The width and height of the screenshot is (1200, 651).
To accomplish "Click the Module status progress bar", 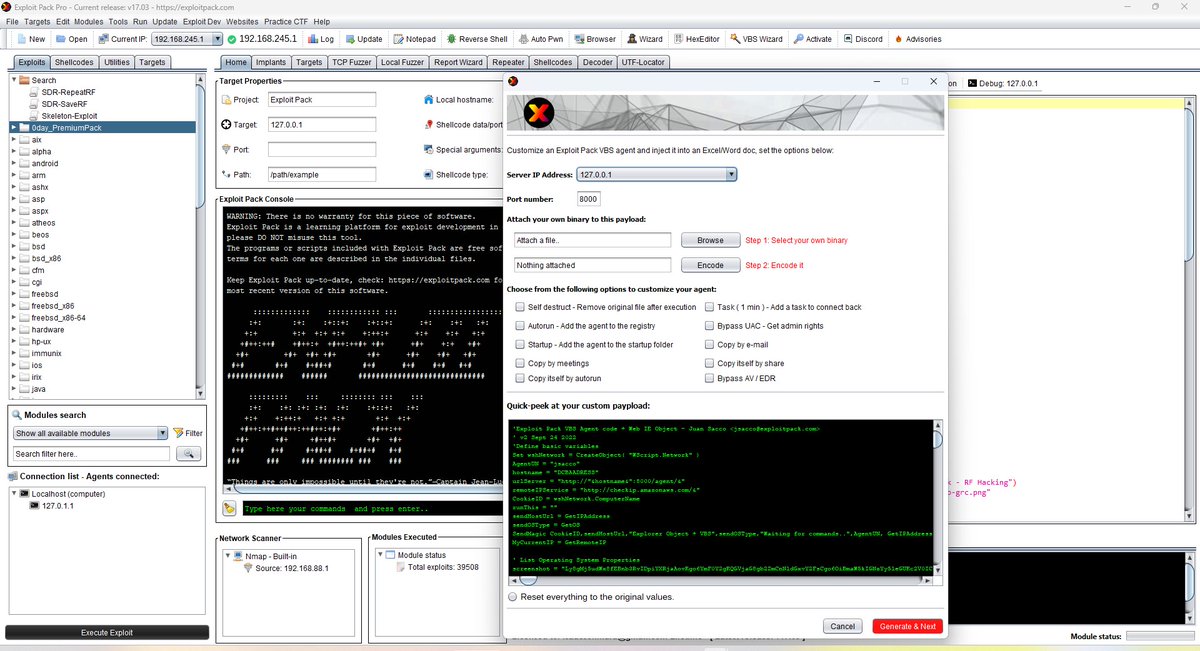I will 1160,636.
